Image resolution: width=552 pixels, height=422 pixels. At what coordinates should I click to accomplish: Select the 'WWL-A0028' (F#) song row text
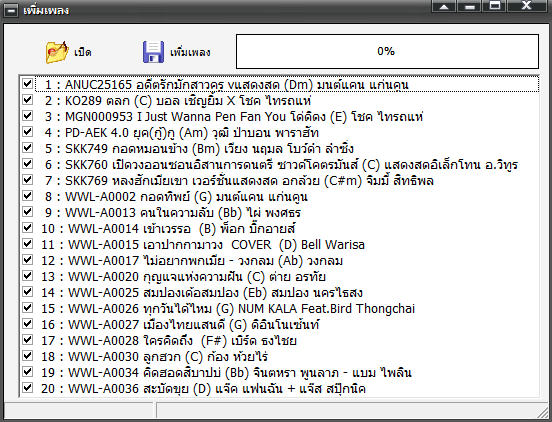(169, 341)
